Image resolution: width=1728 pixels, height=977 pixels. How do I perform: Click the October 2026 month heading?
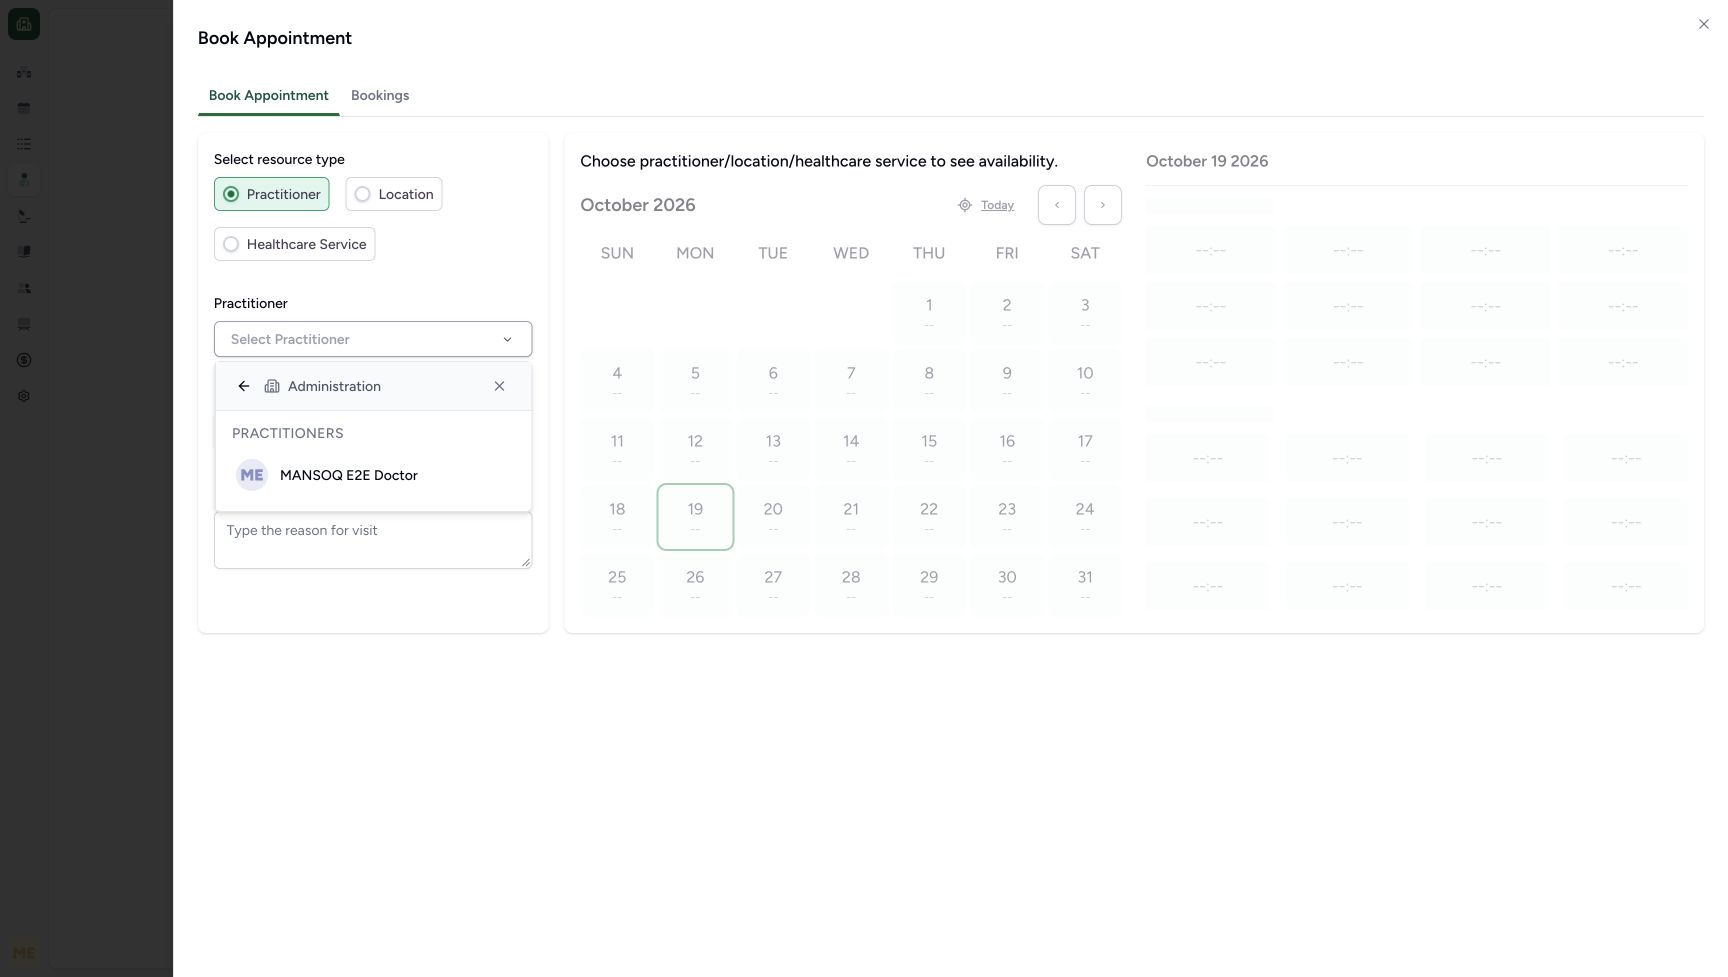(x=638, y=205)
